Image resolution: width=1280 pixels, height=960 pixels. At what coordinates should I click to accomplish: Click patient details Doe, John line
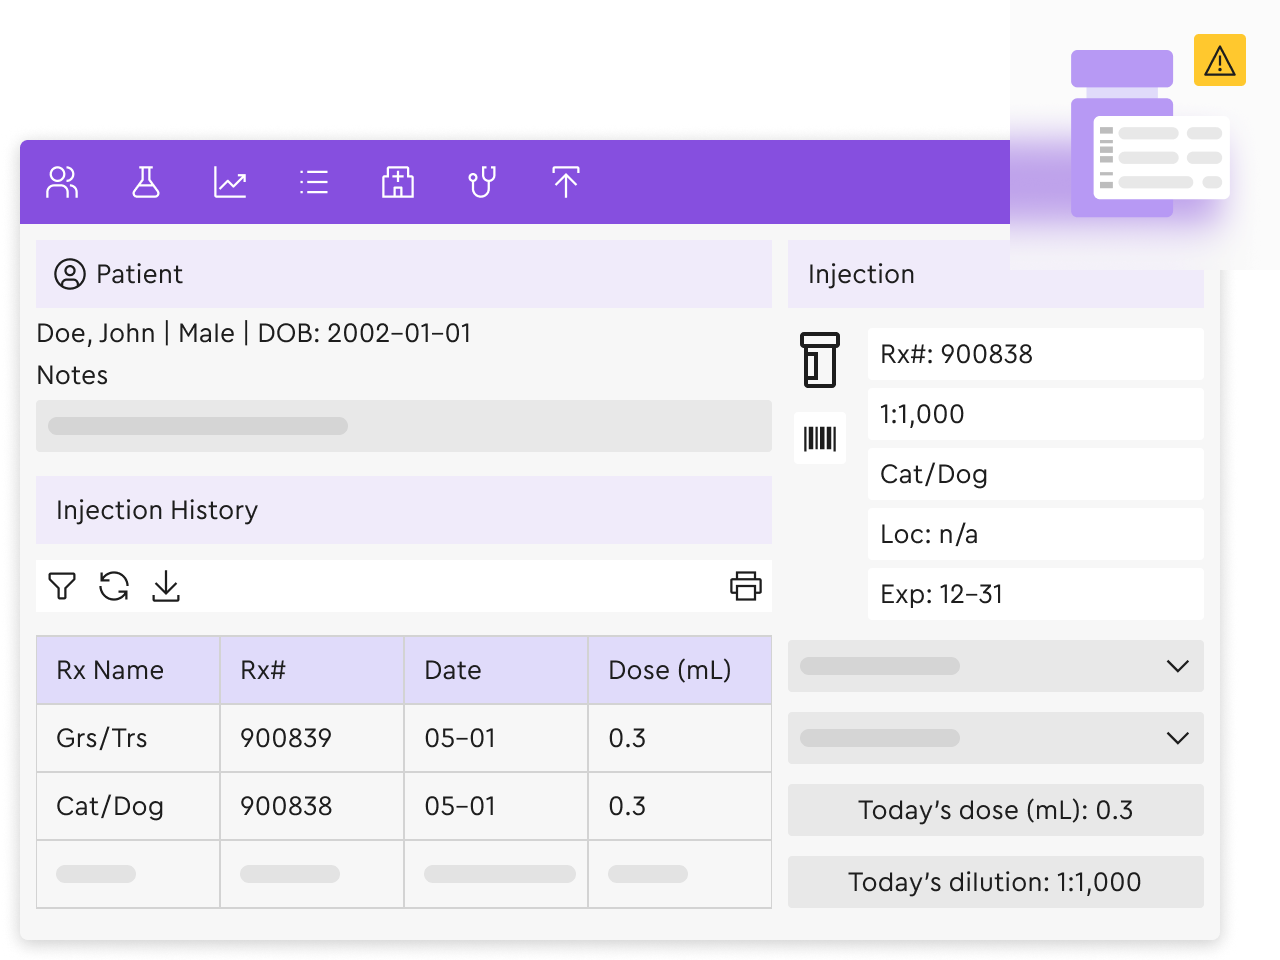(253, 333)
